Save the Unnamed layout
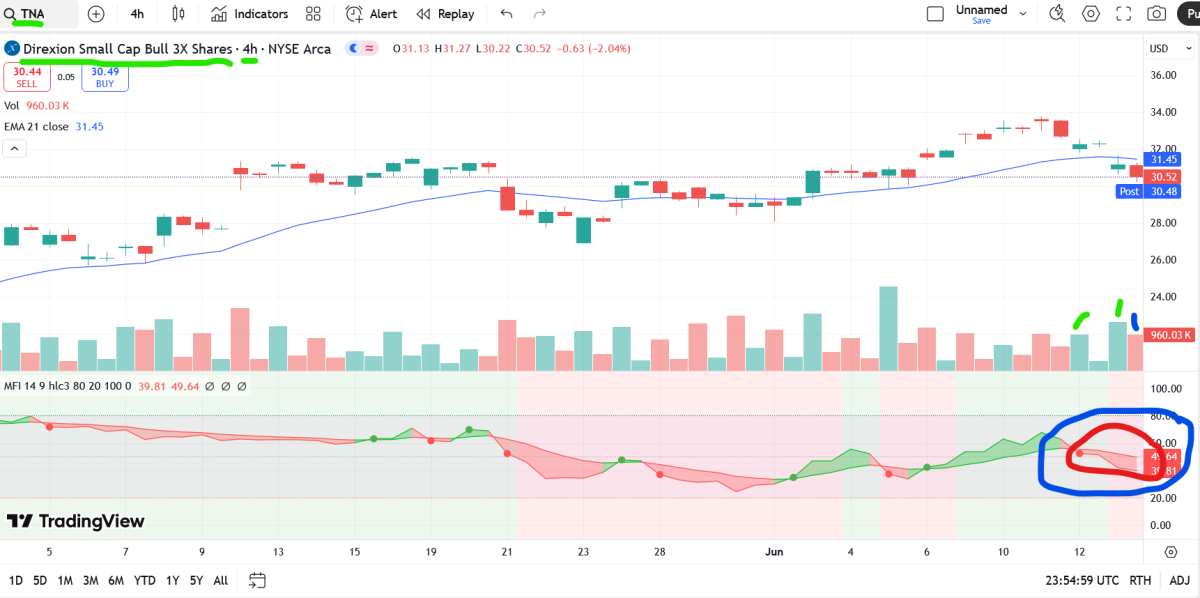 tap(982, 21)
